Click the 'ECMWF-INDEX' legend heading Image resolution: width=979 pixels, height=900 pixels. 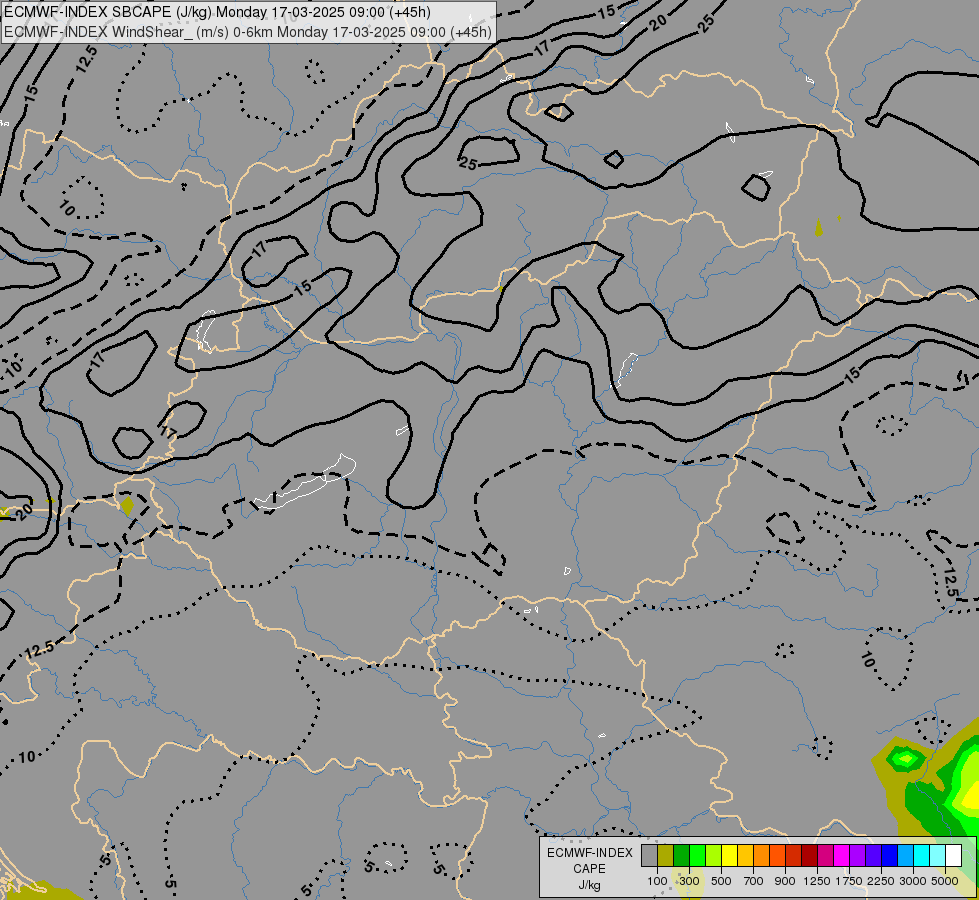(x=590, y=853)
